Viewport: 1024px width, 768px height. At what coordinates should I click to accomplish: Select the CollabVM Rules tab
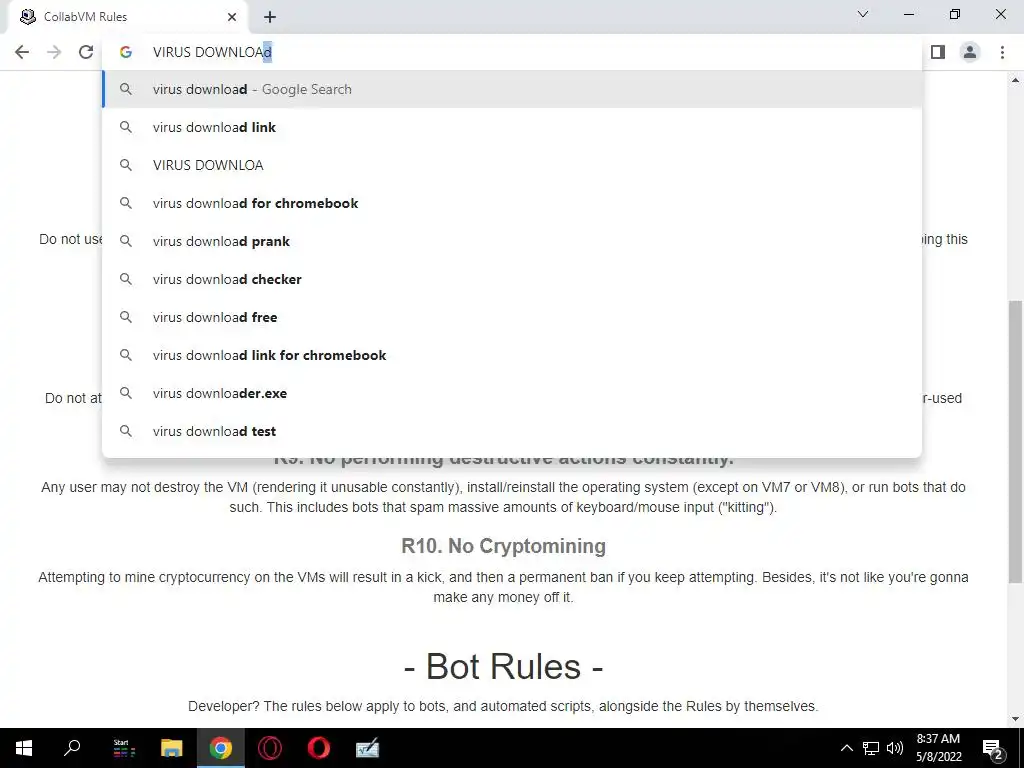127,17
